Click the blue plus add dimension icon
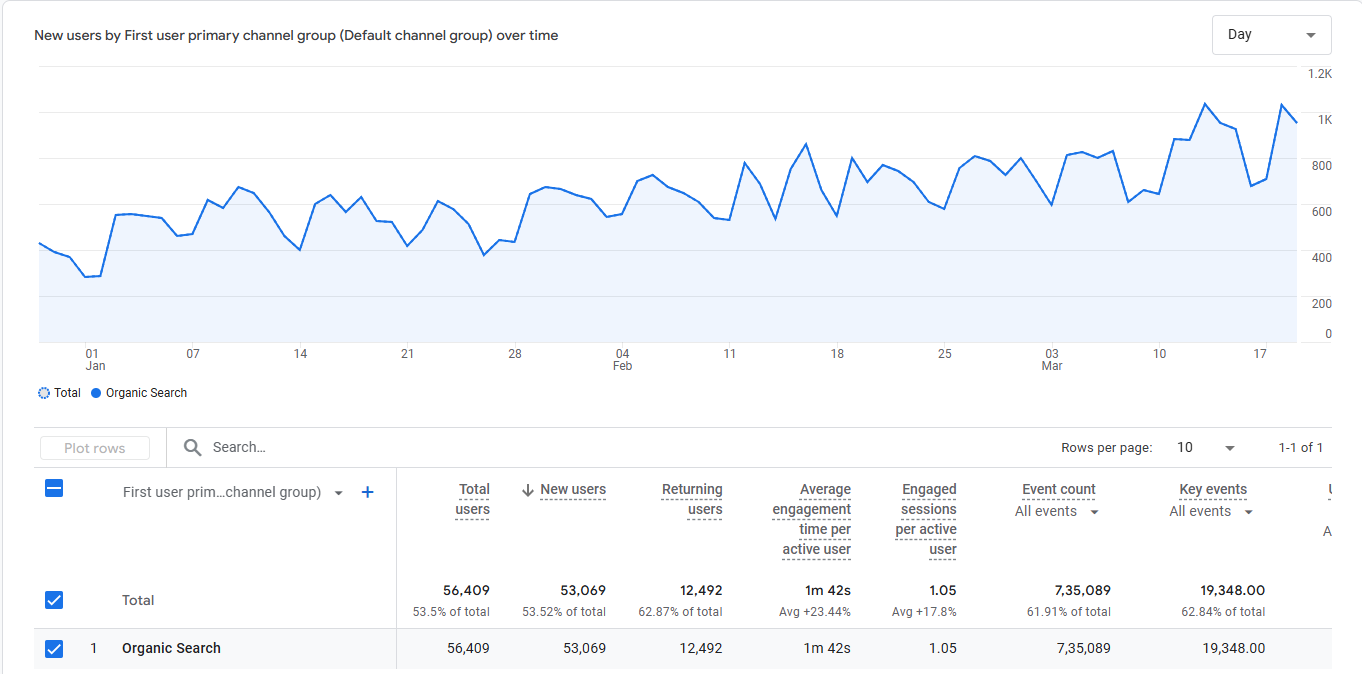 367,492
